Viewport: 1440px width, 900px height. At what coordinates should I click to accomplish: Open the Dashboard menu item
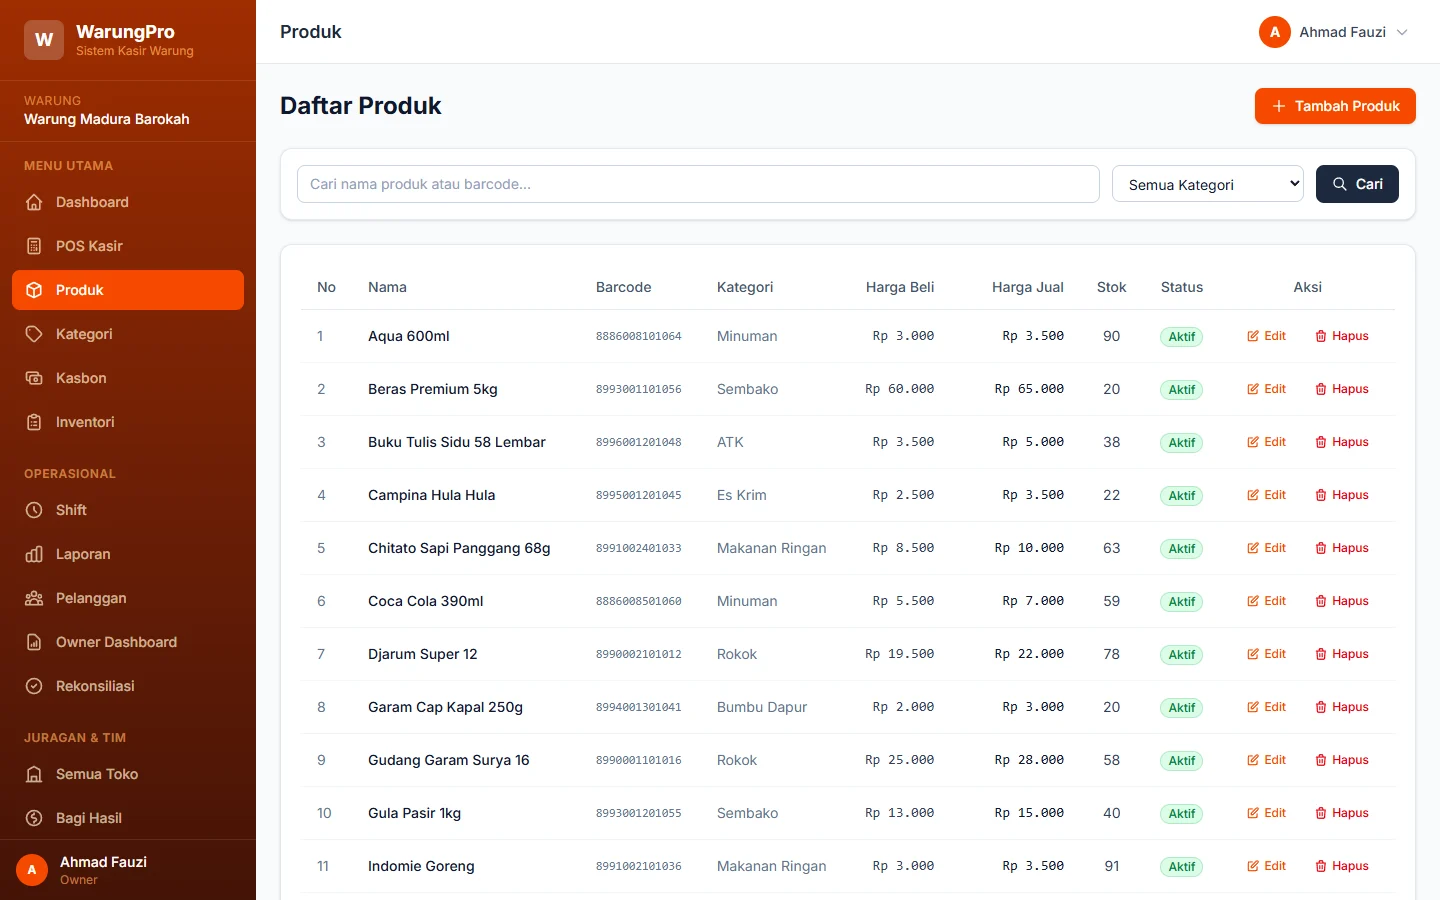click(x=128, y=202)
